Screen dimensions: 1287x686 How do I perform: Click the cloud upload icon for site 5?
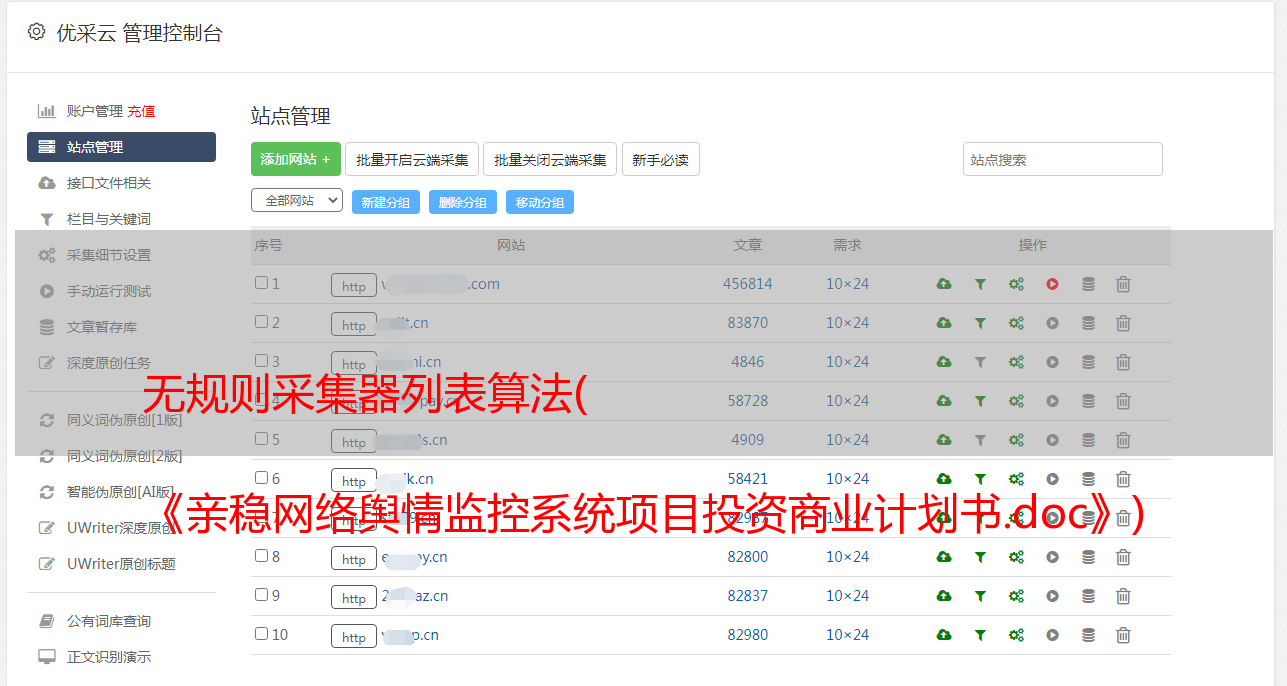pyautogui.click(x=944, y=440)
